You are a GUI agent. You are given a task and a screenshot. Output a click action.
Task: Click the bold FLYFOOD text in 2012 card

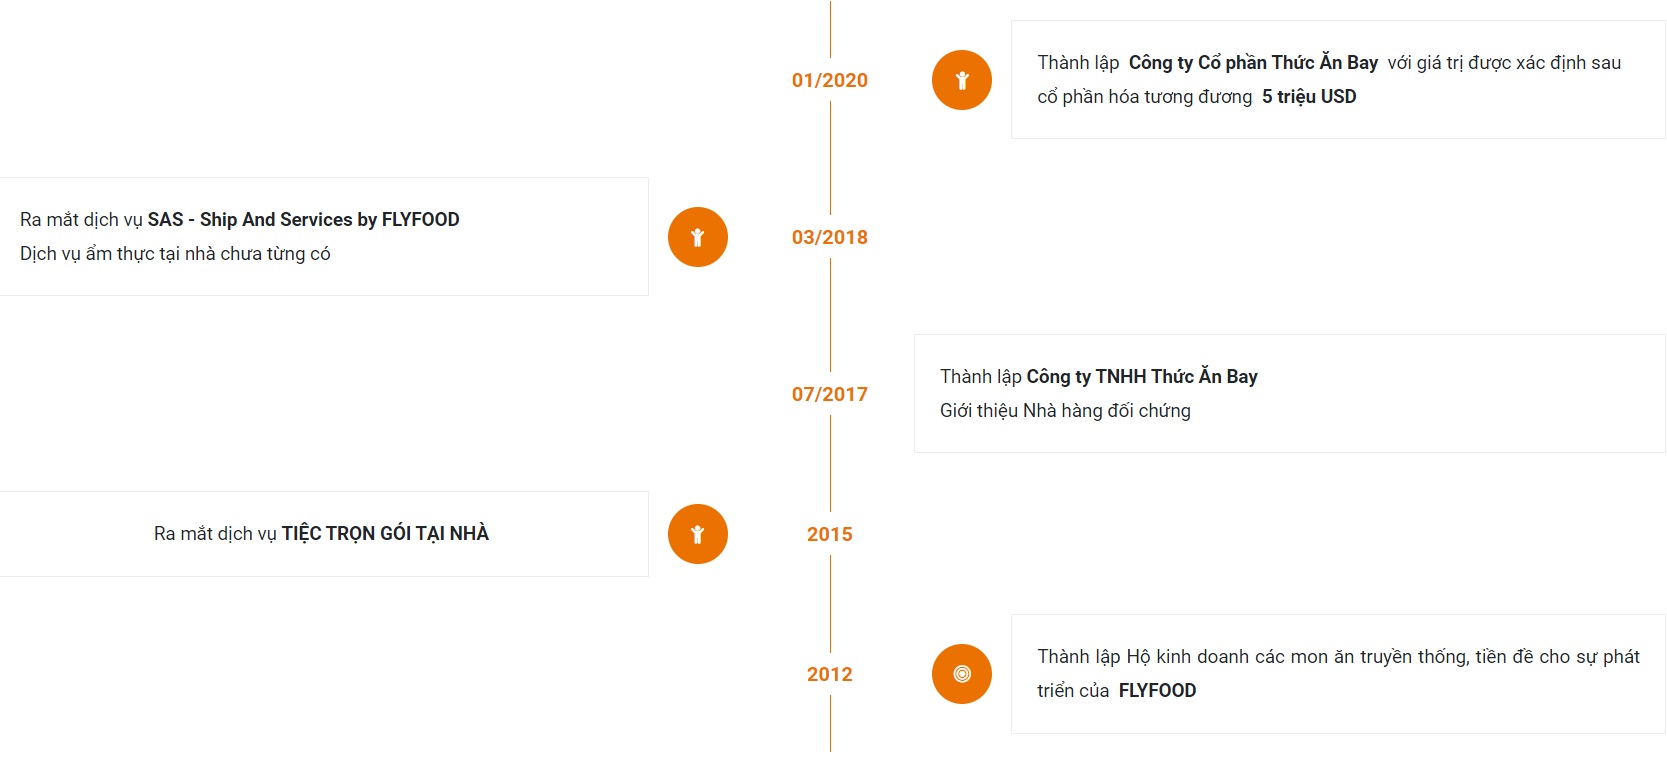tap(1157, 690)
